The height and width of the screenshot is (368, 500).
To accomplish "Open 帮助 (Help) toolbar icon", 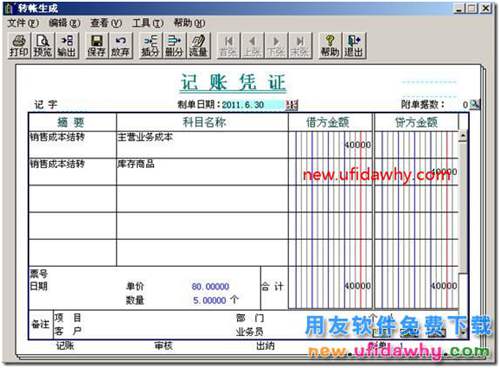I will point(330,46).
